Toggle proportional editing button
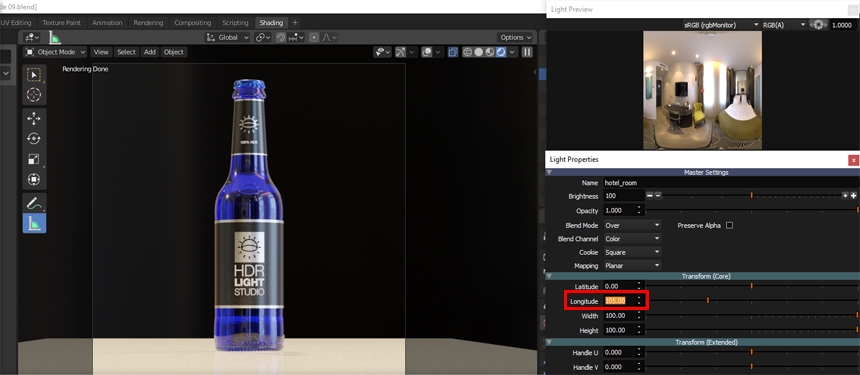Screen dimensions: 860x375 coord(314,37)
